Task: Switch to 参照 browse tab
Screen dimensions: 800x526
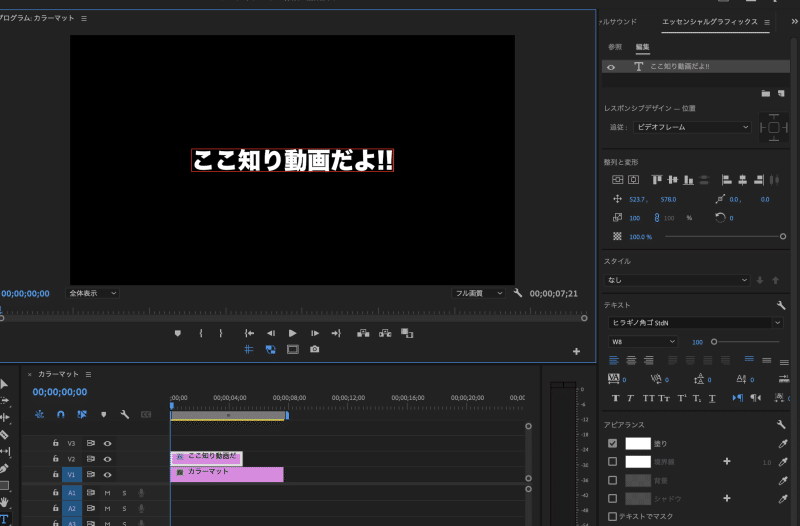Action: 615,47
